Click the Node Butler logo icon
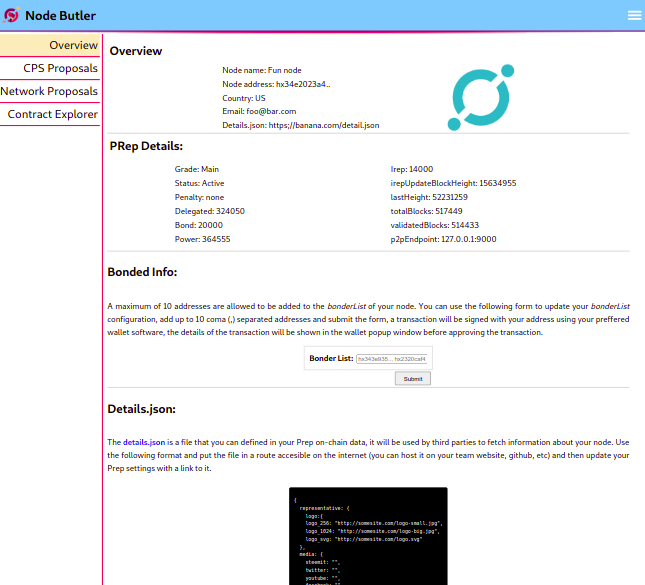Image resolution: width=645 pixels, height=585 pixels. coord(12,15)
